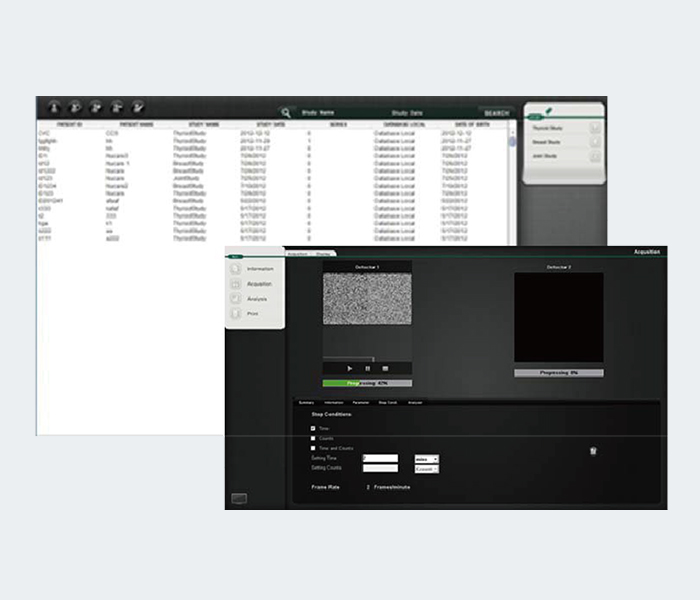Click the Print sidebar icon
Viewport: 700px width, 600px height.
coord(235,313)
